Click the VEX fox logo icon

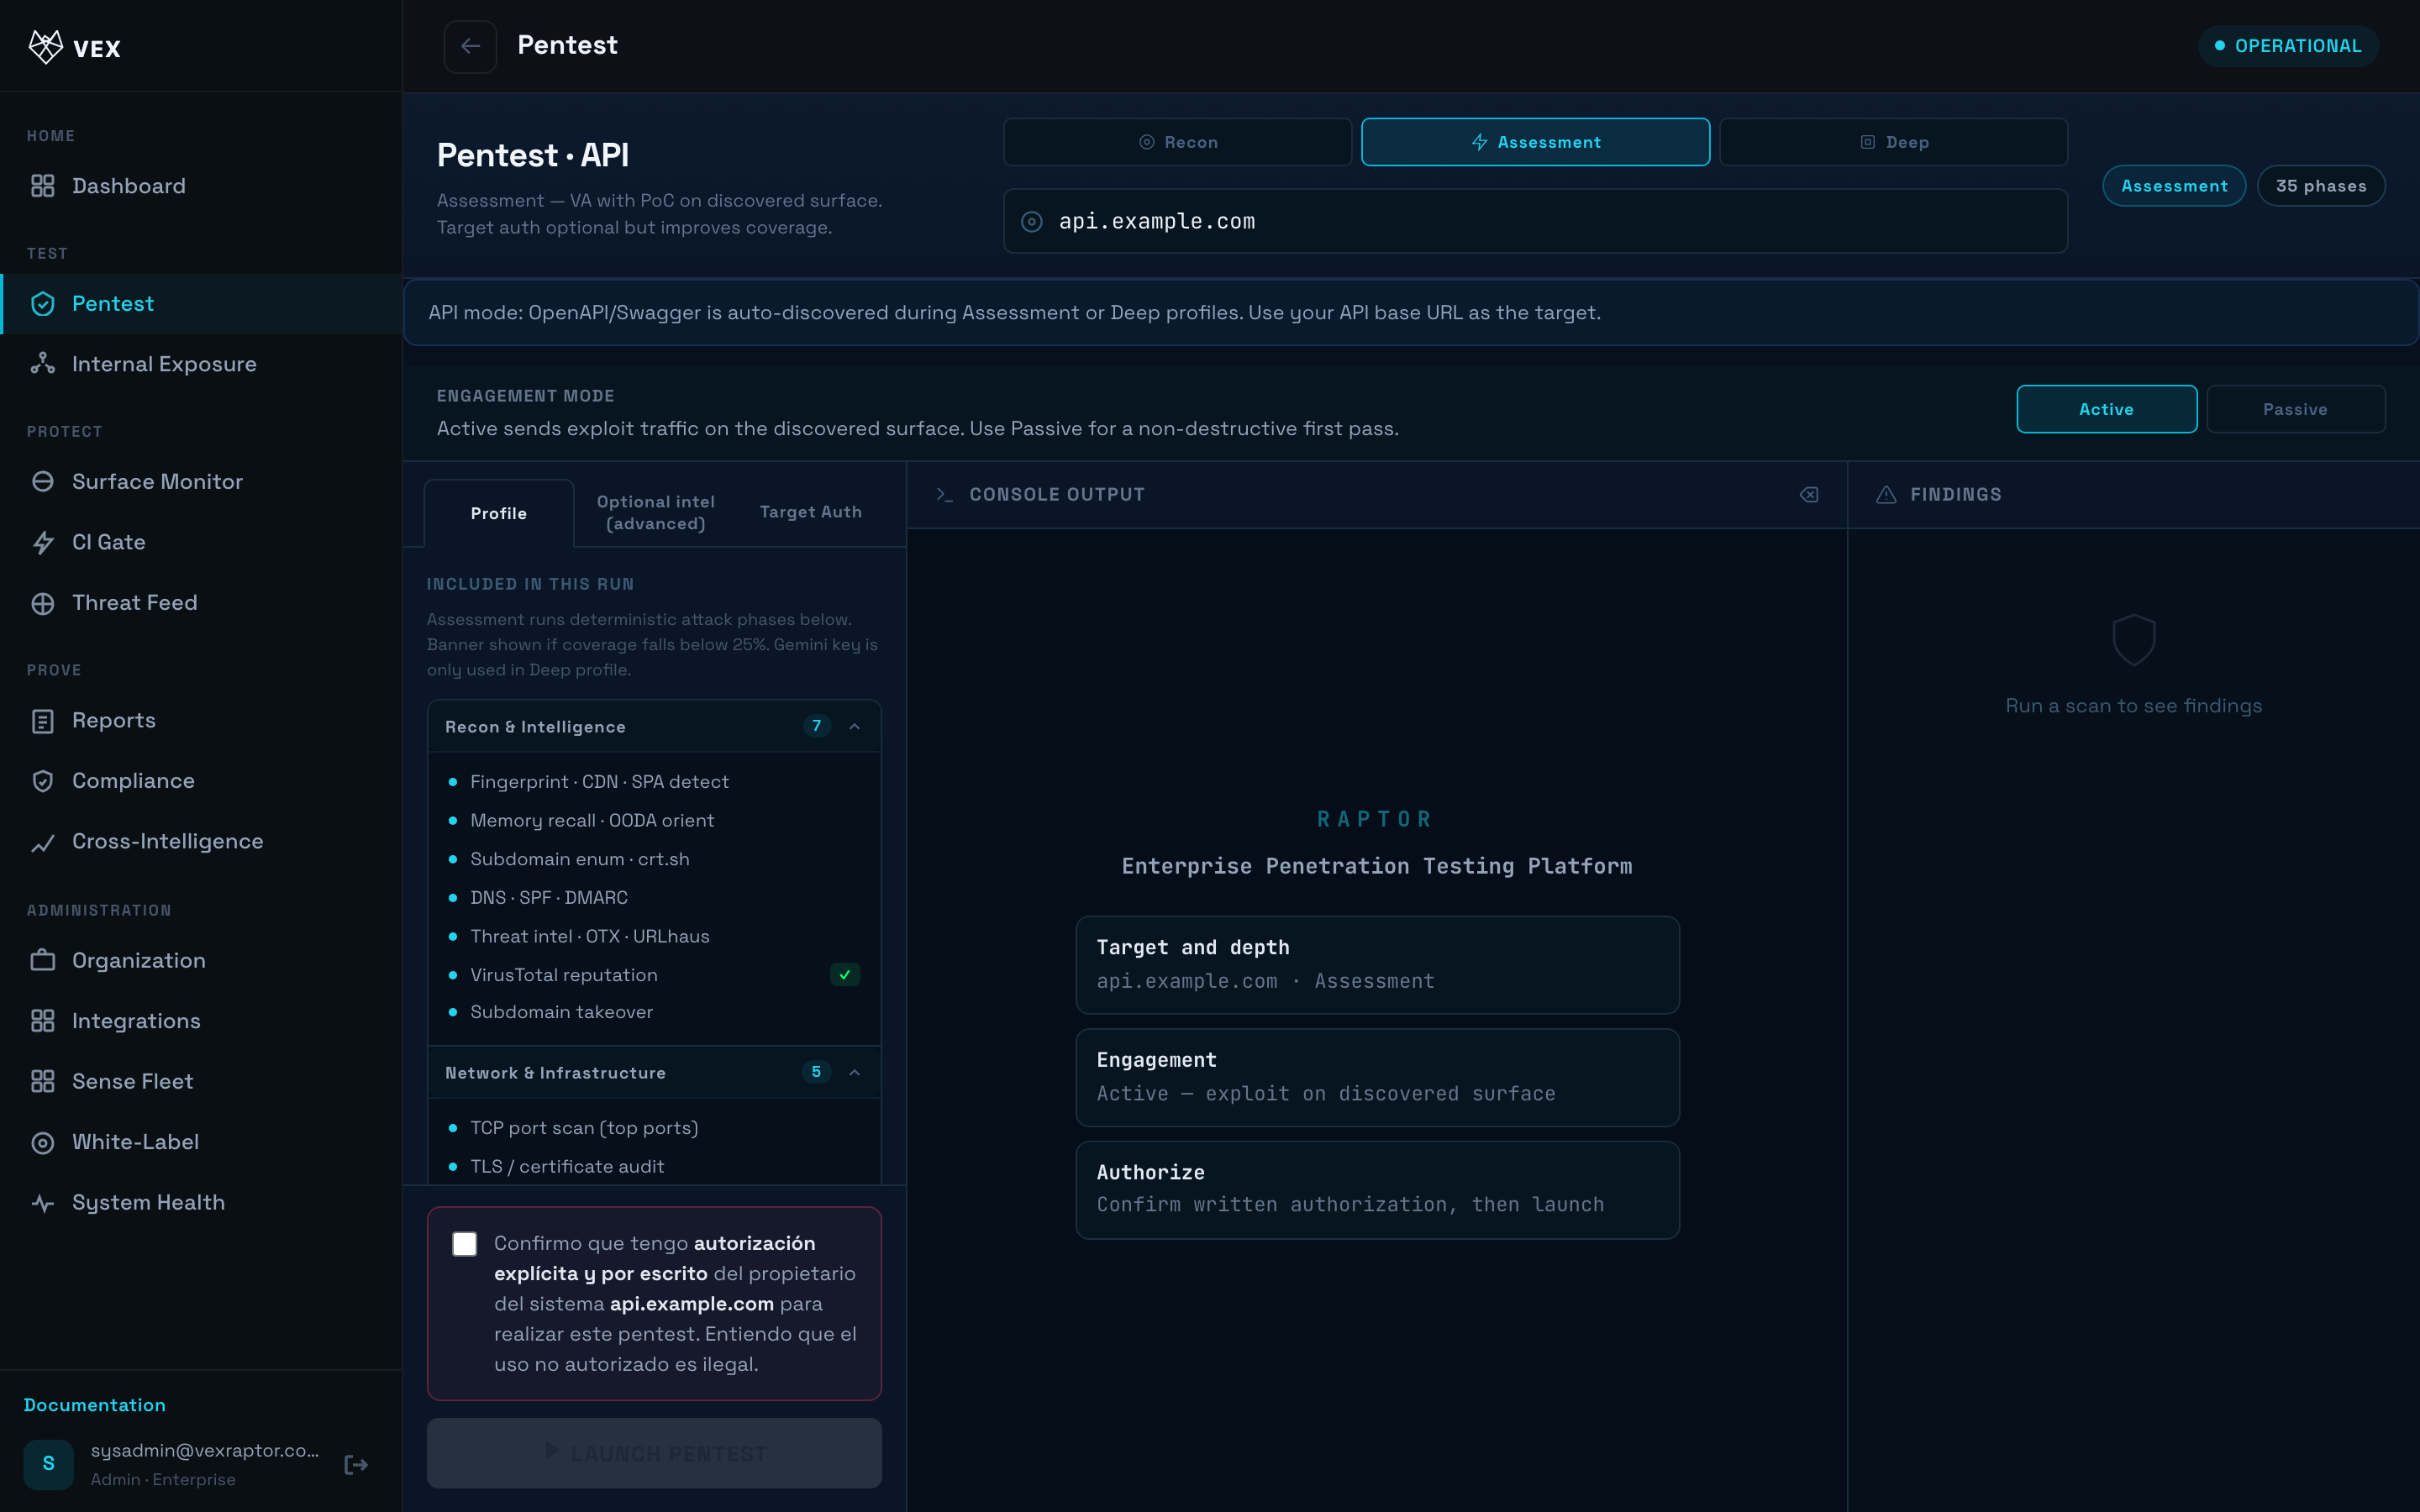(x=45, y=46)
